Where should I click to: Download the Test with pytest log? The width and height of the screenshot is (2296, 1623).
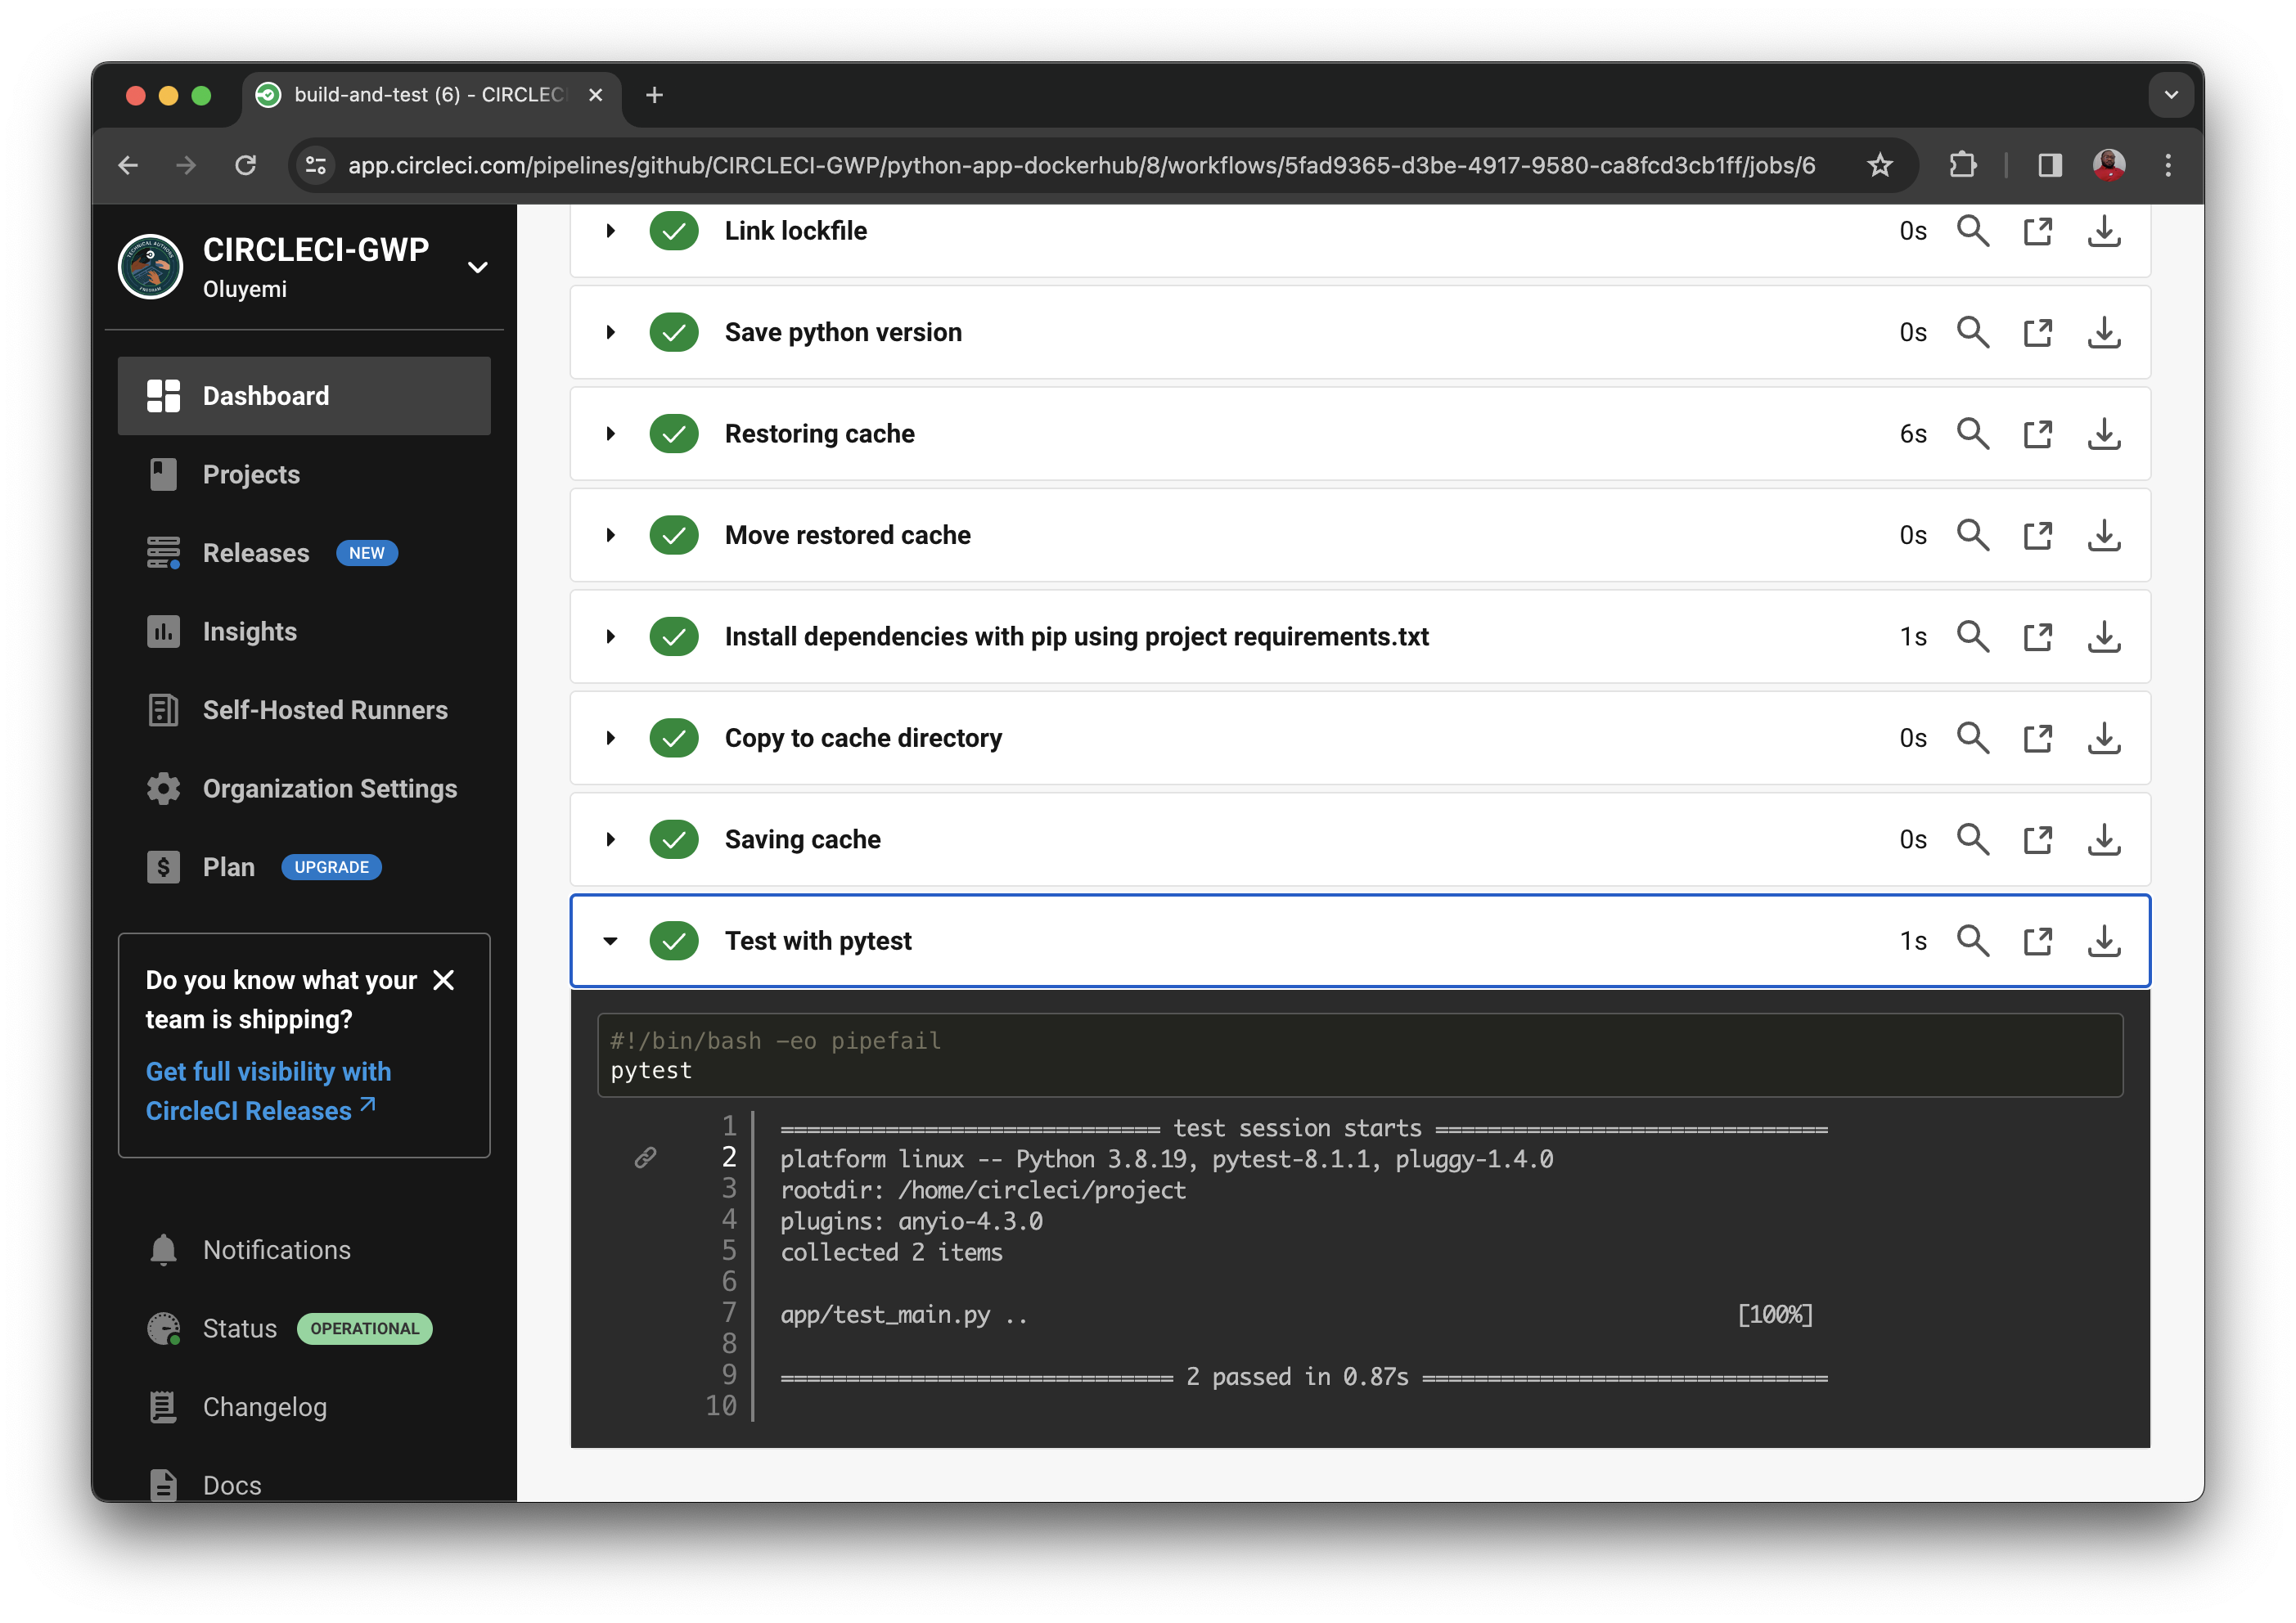point(2103,941)
